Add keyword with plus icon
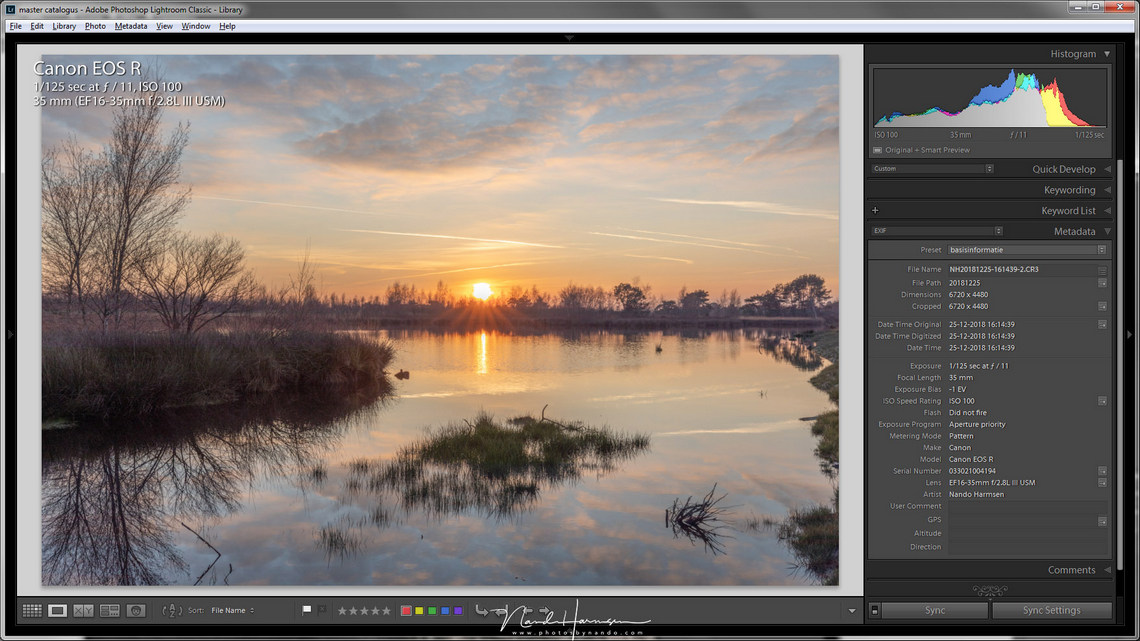 click(875, 211)
